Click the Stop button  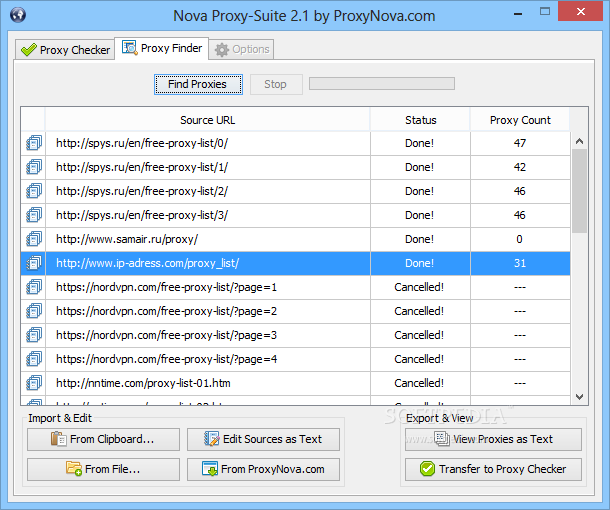pos(276,84)
